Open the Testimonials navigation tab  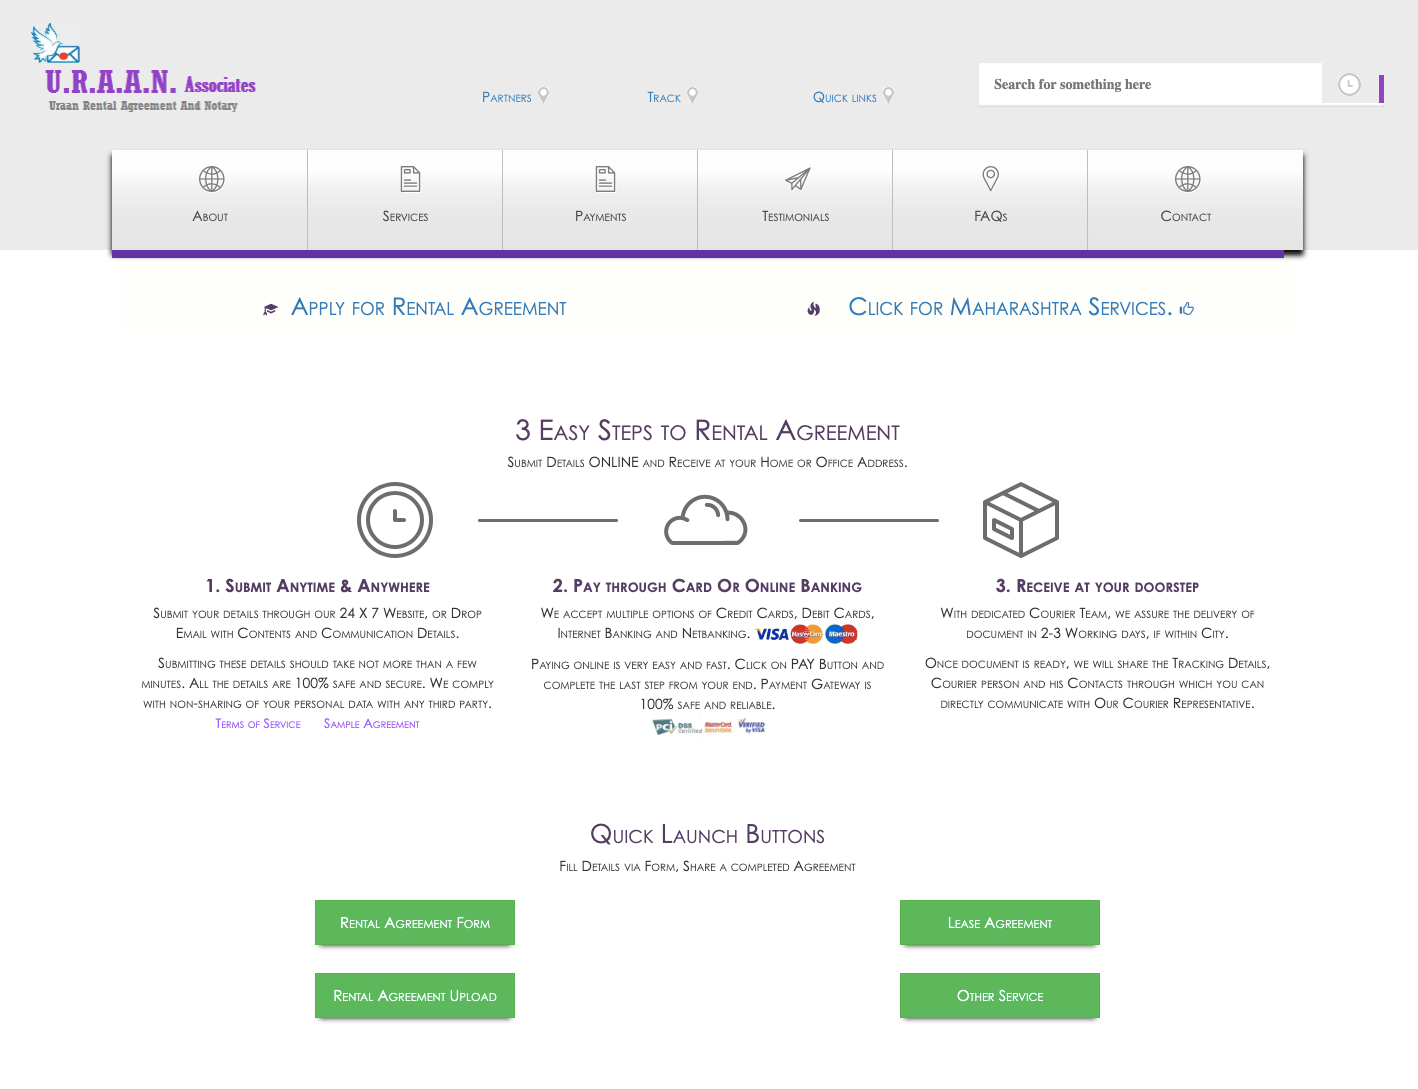pos(795,200)
